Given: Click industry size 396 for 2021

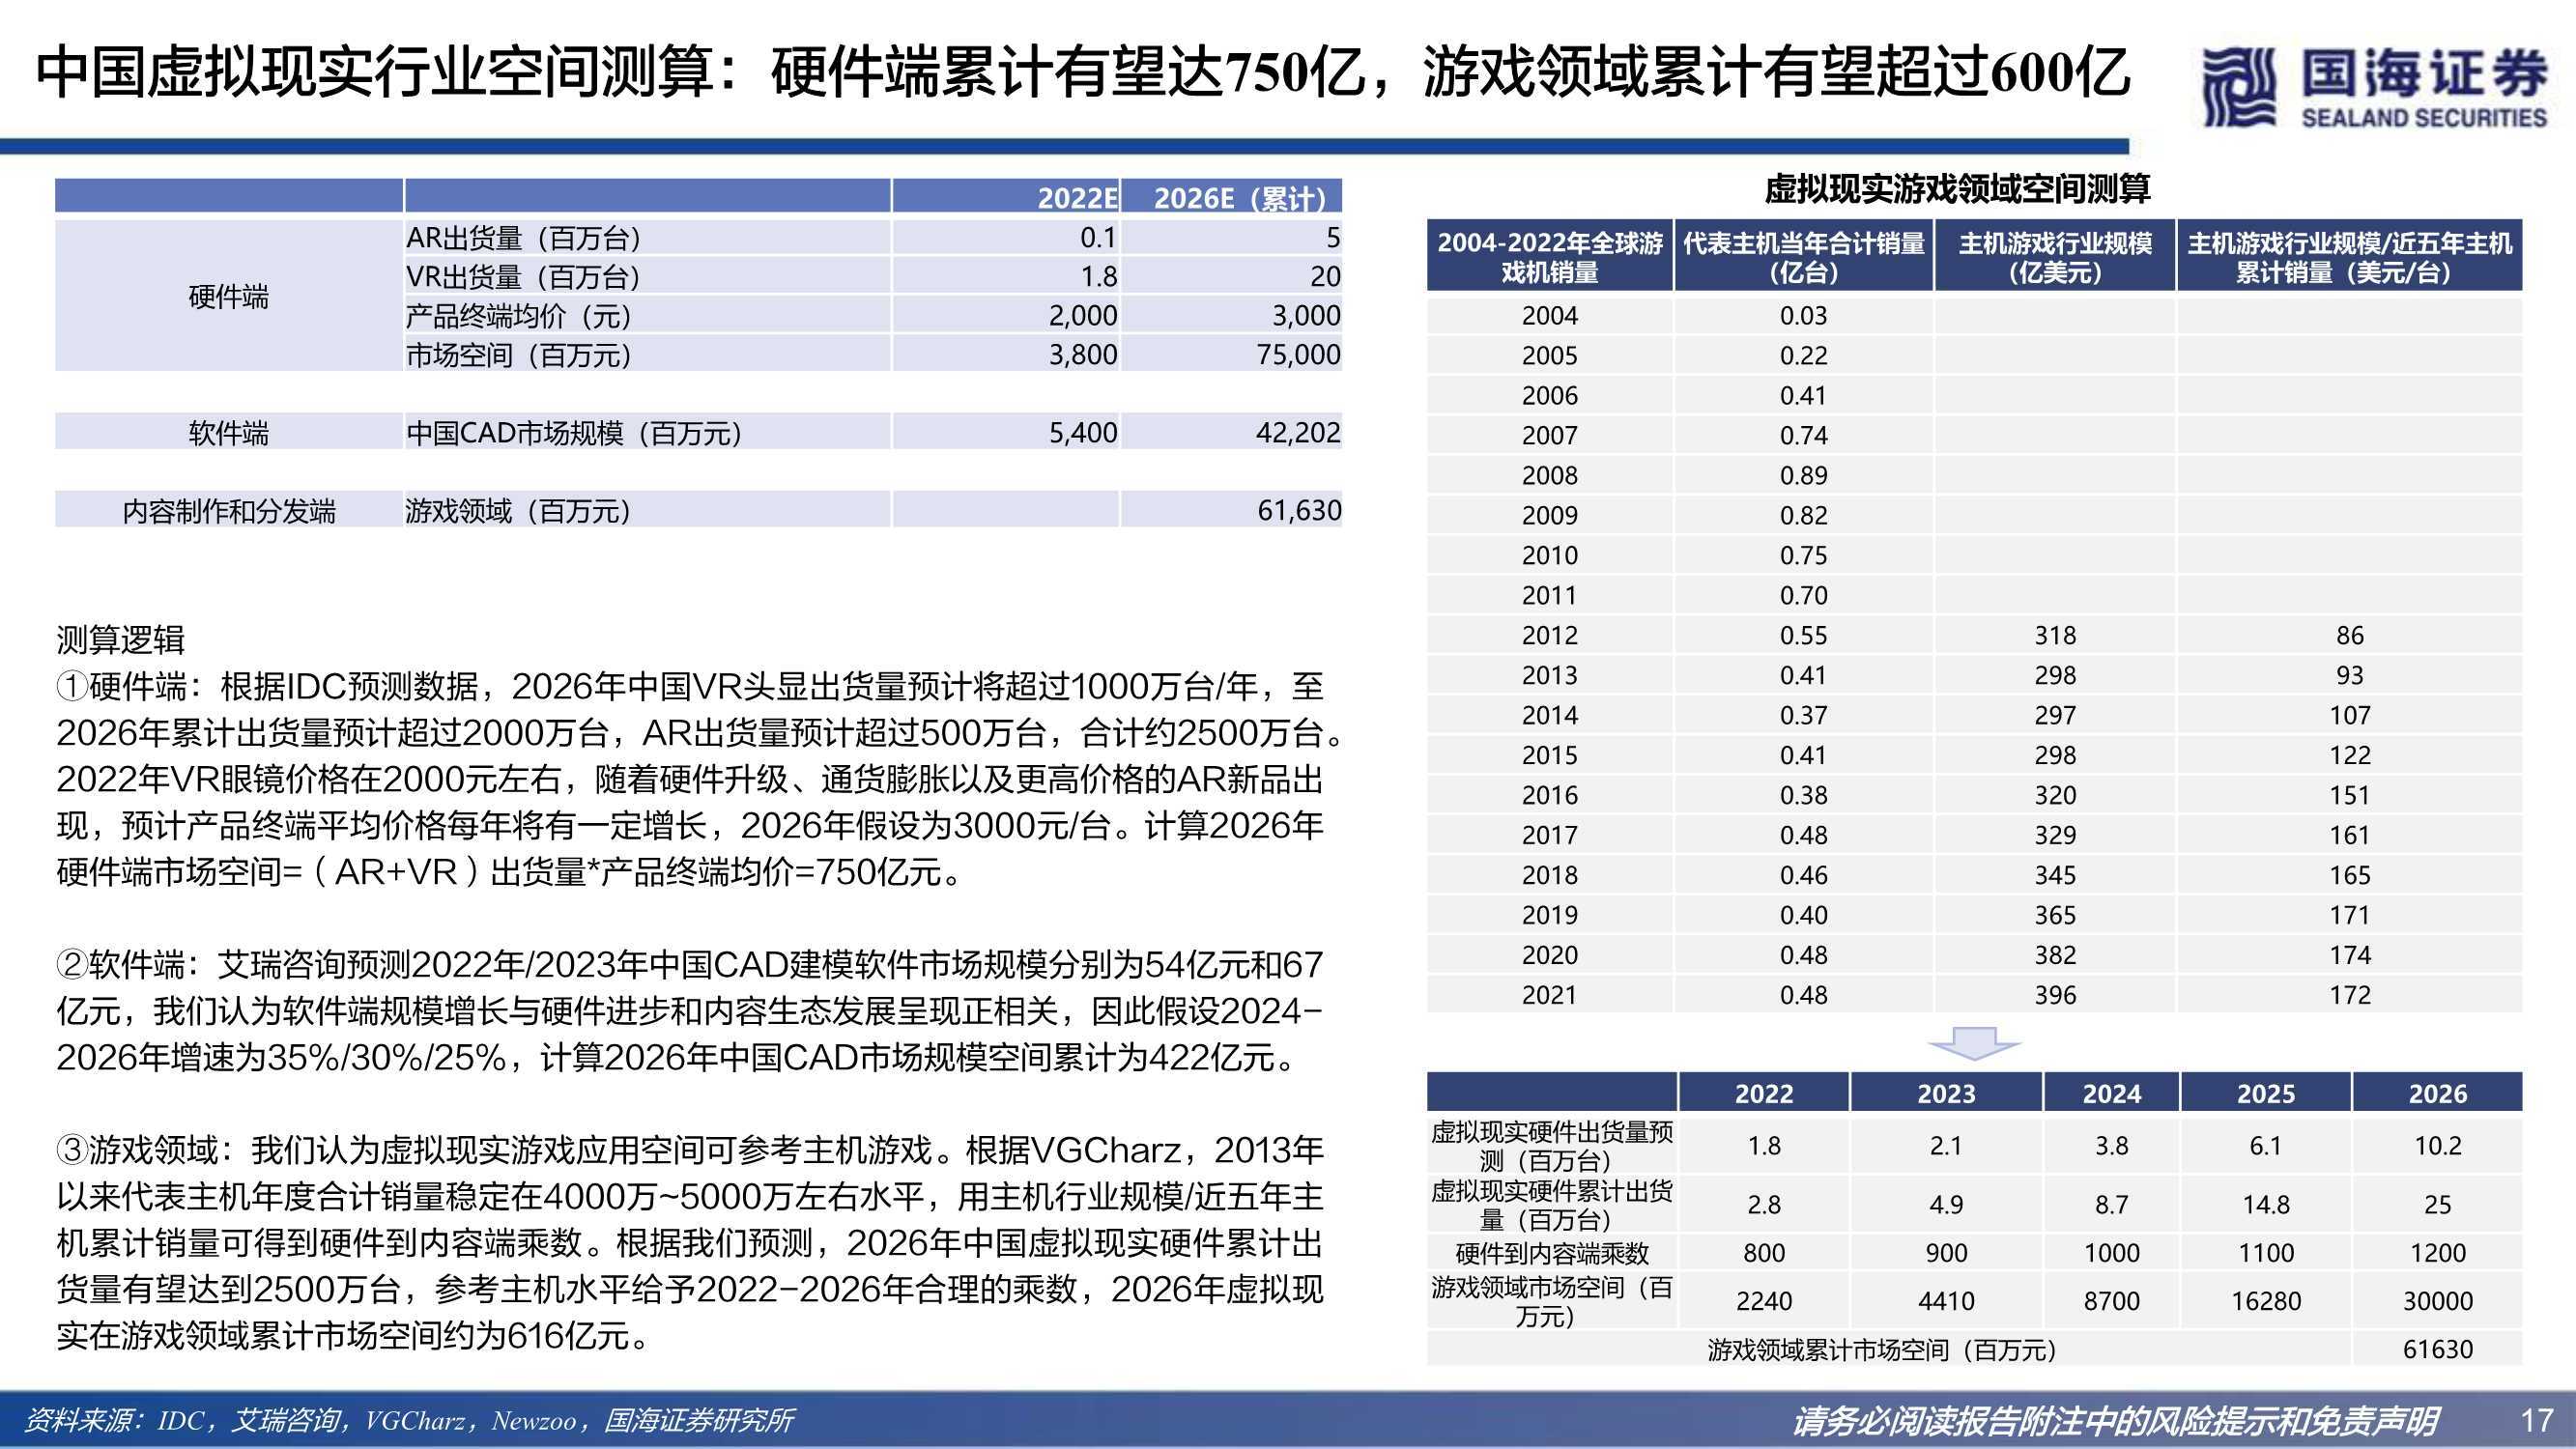Looking at the screenshot, I should (x=2055, y=995).
